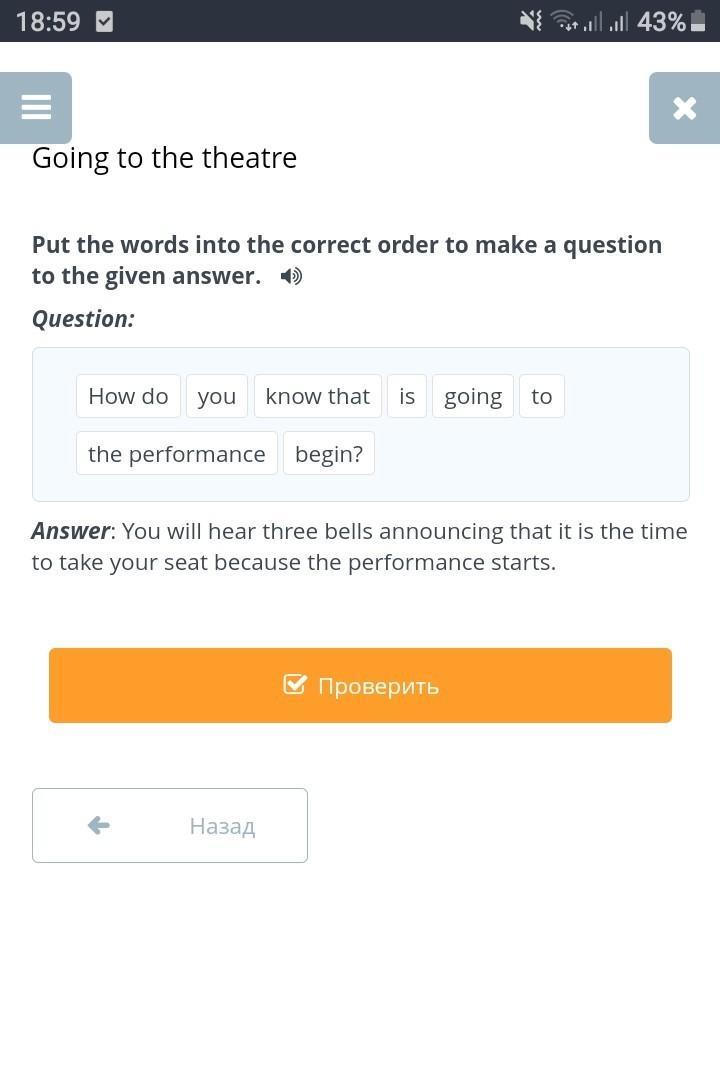Tap the checkmark icon in Проверить
720x1075 pixels.
[295, 685]
